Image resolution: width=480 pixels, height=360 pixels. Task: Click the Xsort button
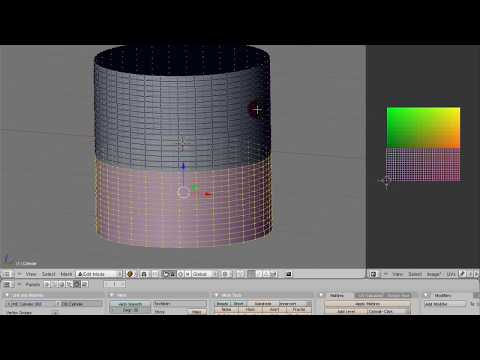click(275, 310)
